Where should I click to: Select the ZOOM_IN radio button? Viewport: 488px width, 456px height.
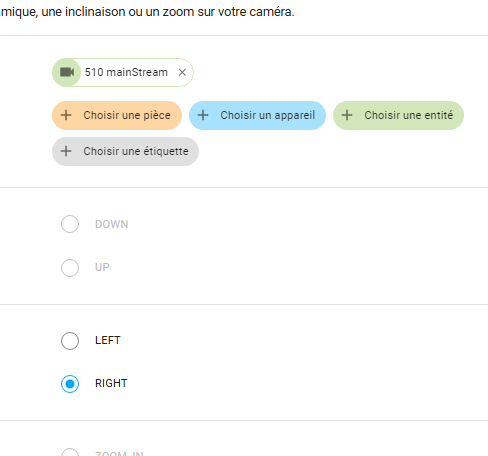point(70,453)
